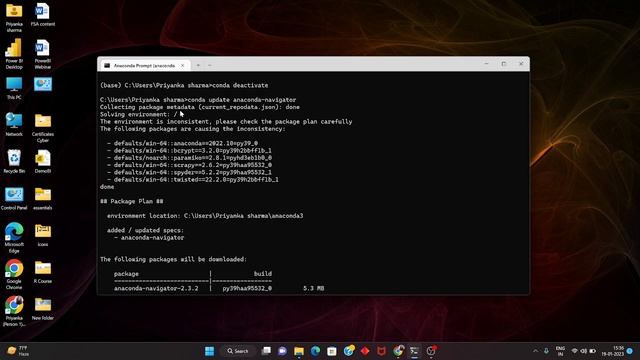Click the Windows Start button
Image resolution: width=640 pixels, height=360 pixels.
click(209, 351)
